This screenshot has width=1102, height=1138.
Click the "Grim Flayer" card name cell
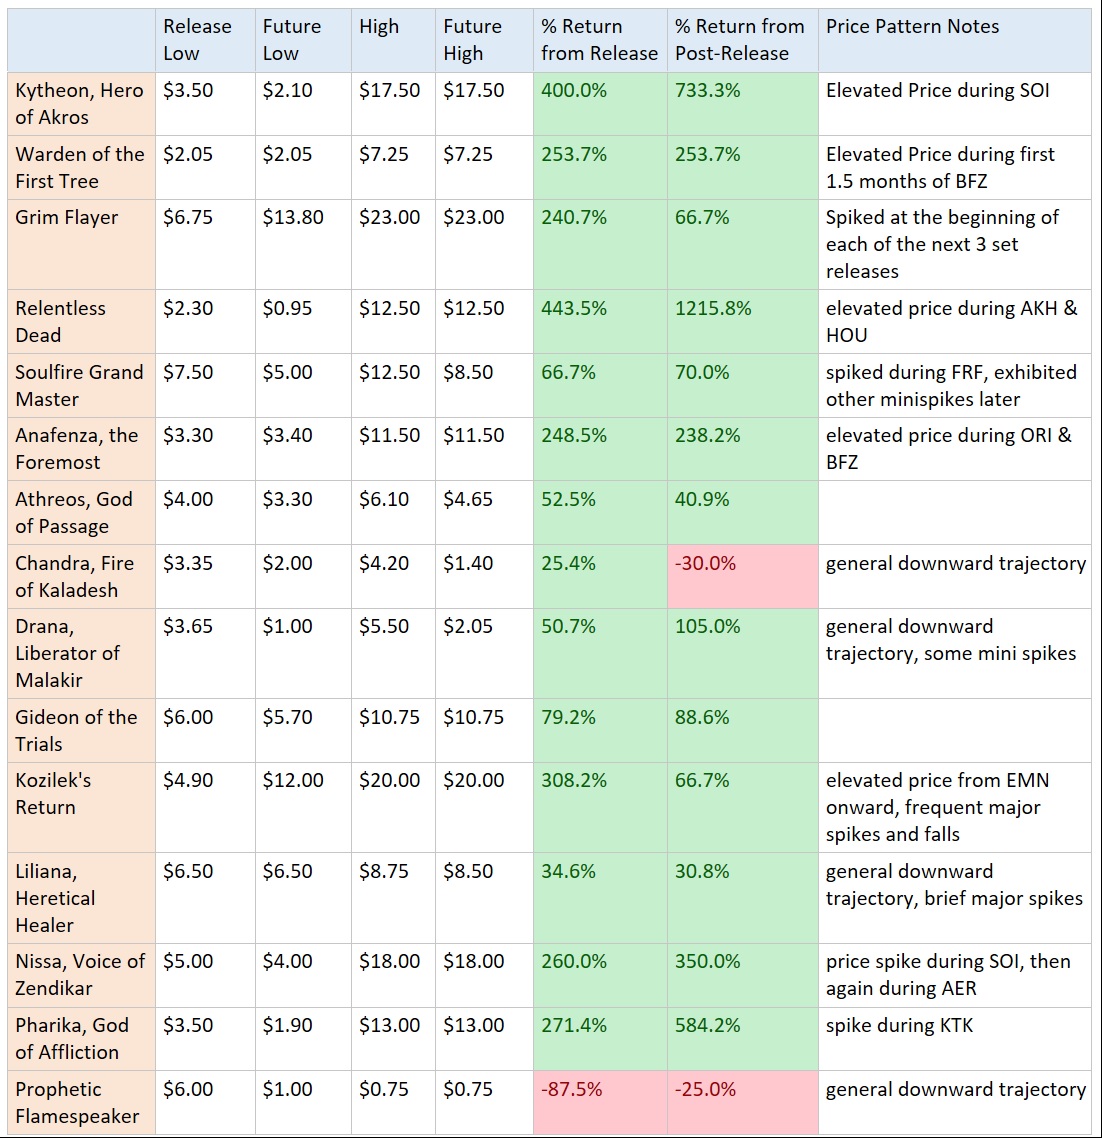tap(67, 217)
